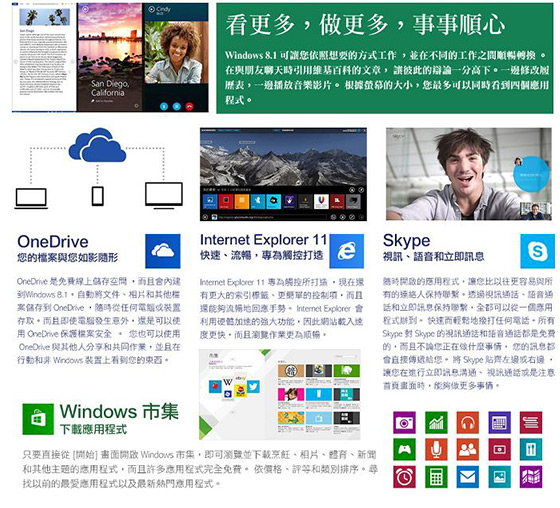Open the purple Calendar tile
Viewport: 560px width, 508px height.
[x=499, y=423]
